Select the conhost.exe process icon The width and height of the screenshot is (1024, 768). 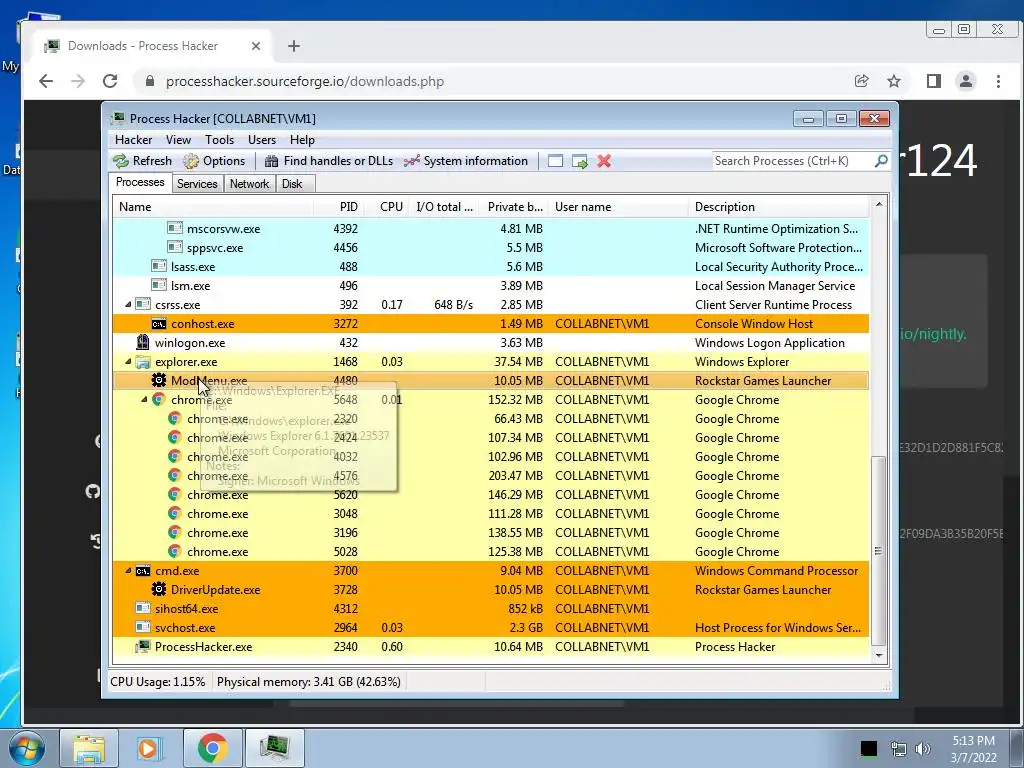[159, 323]
